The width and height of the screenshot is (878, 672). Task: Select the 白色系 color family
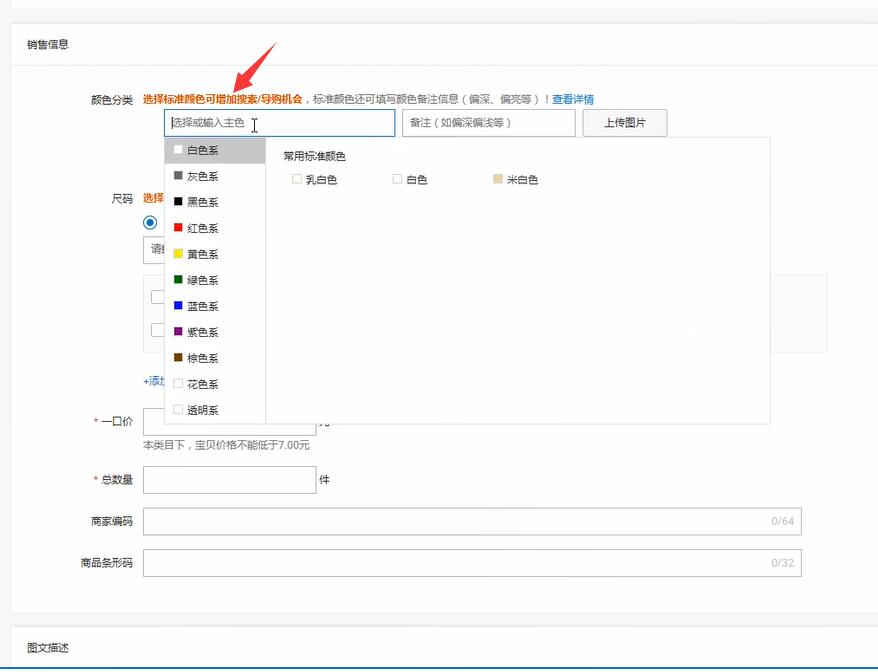click(202, 150)
